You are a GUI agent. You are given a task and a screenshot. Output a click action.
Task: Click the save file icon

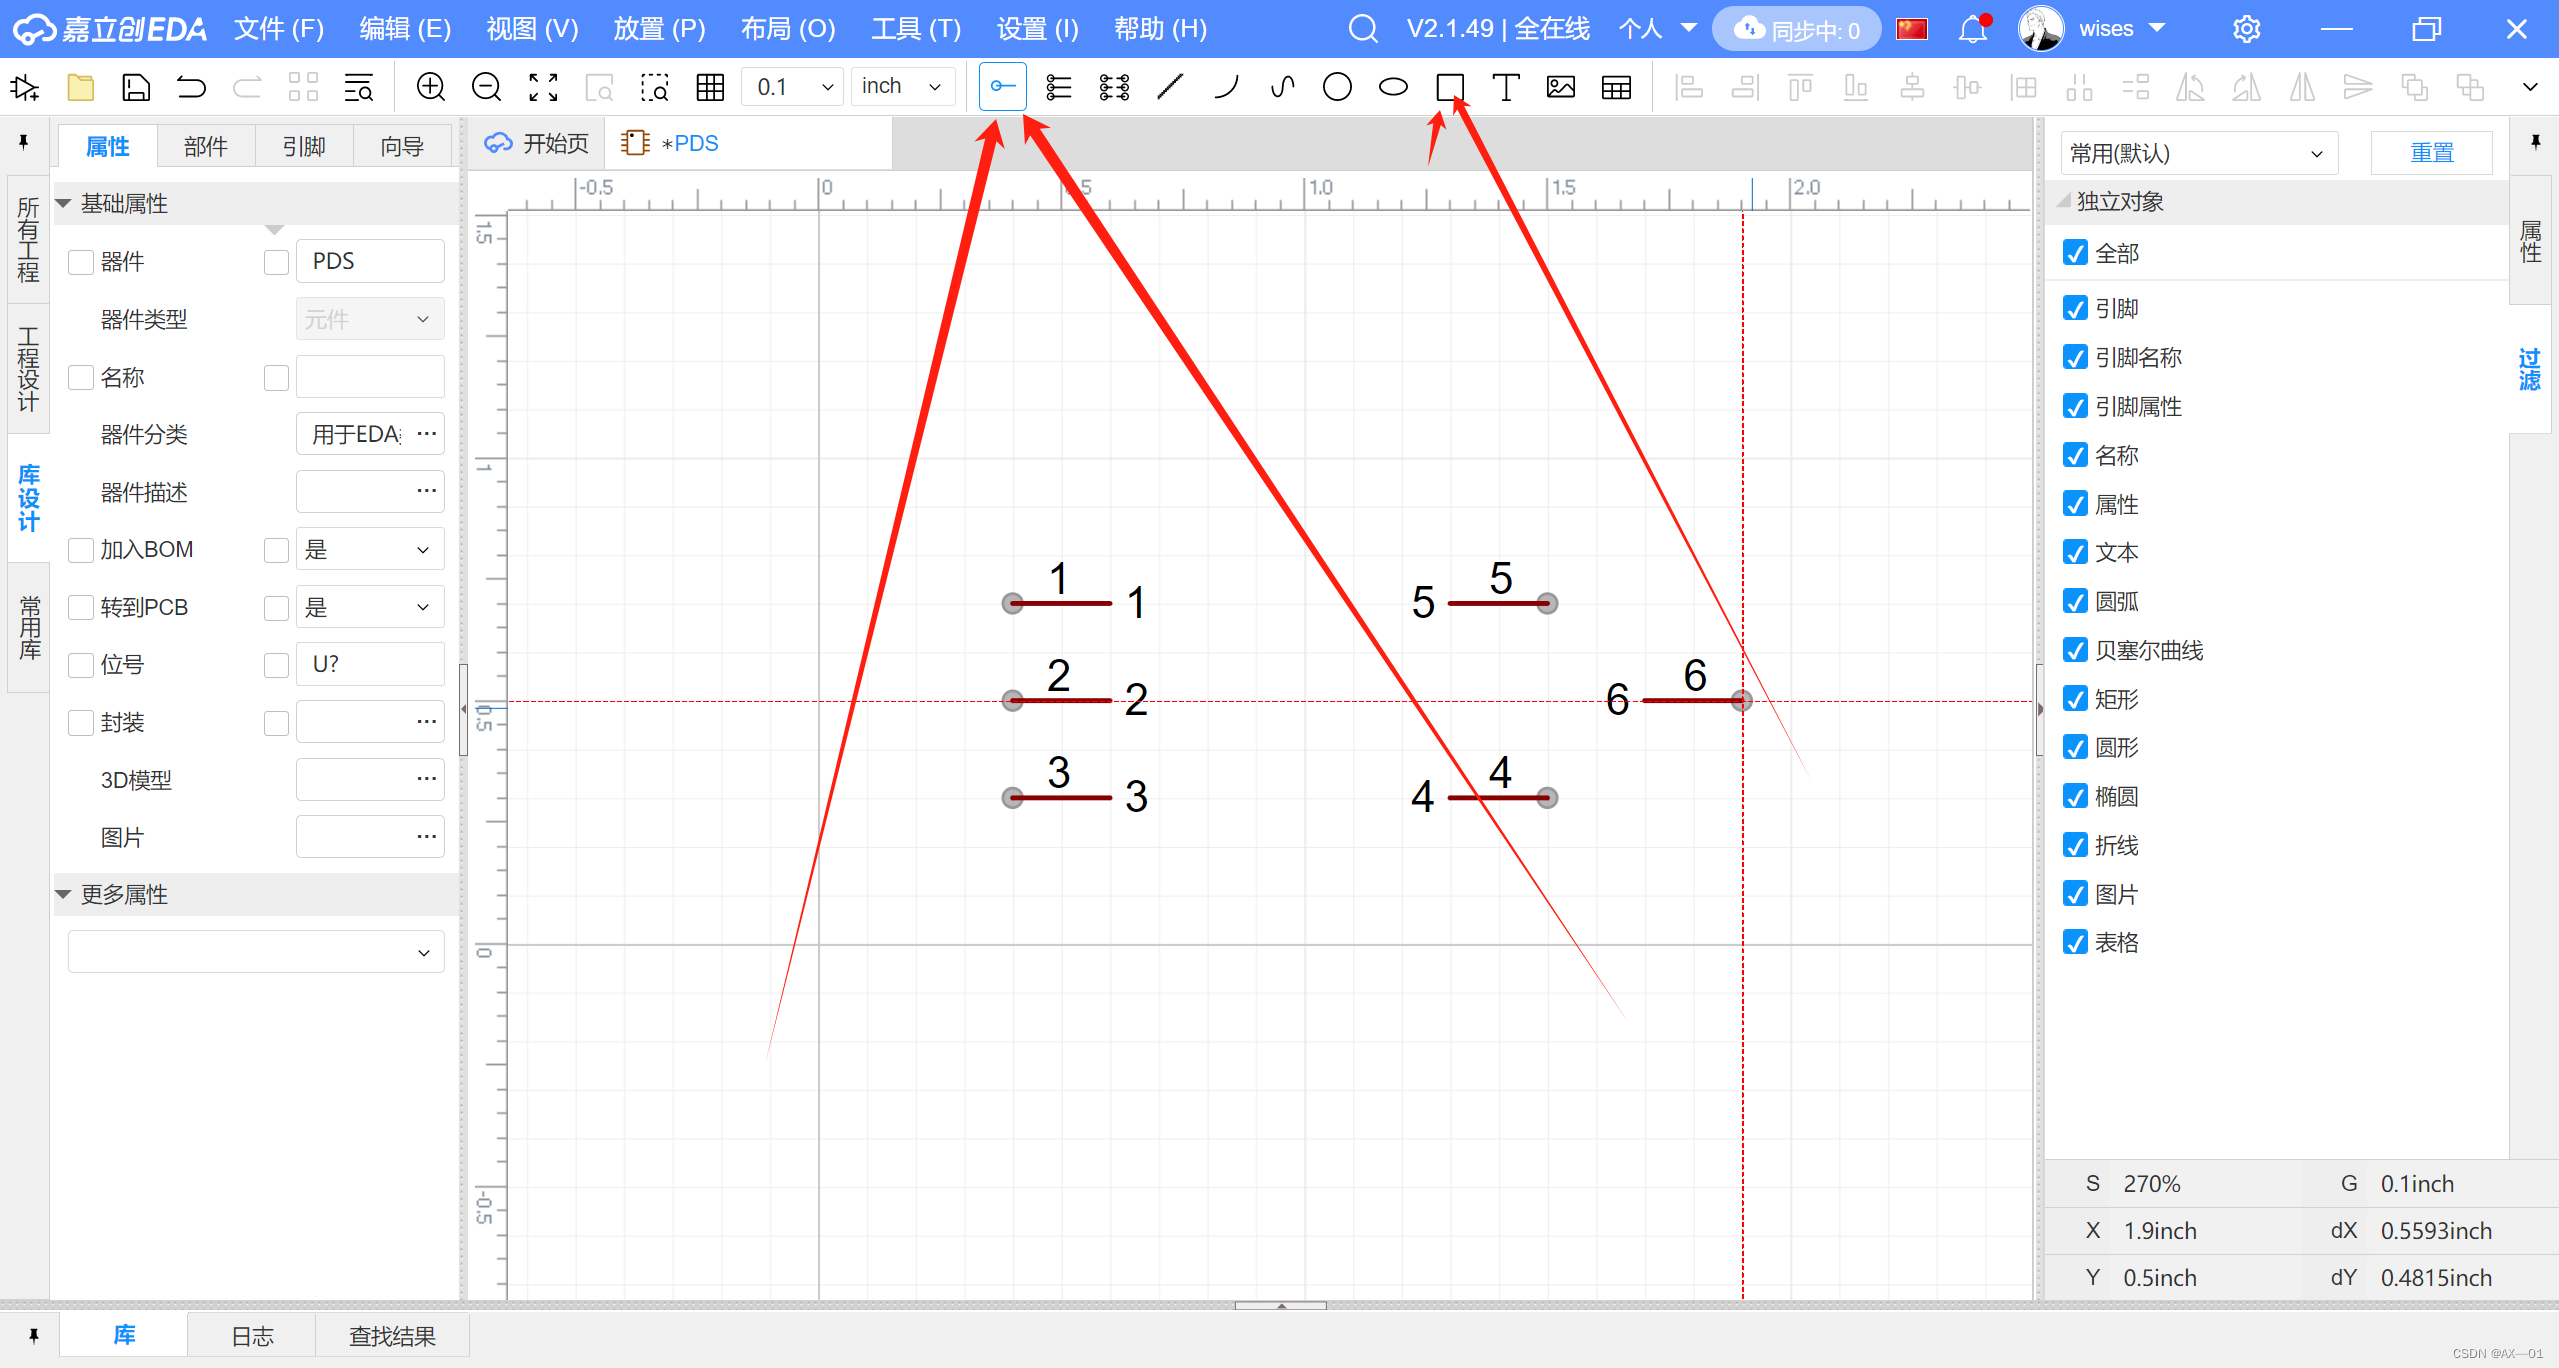pos(135,87)
